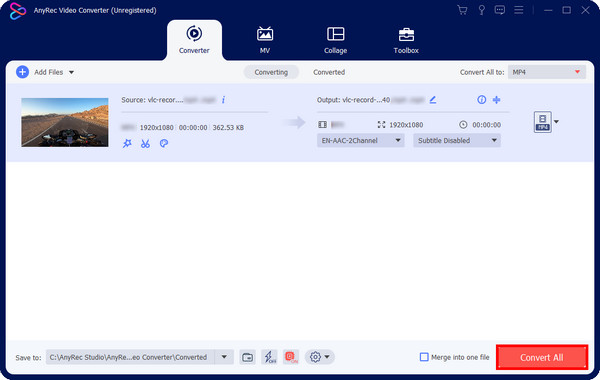Select the Converting tab
The width and height of the screenshot is (600, 380).
(271, 72)
